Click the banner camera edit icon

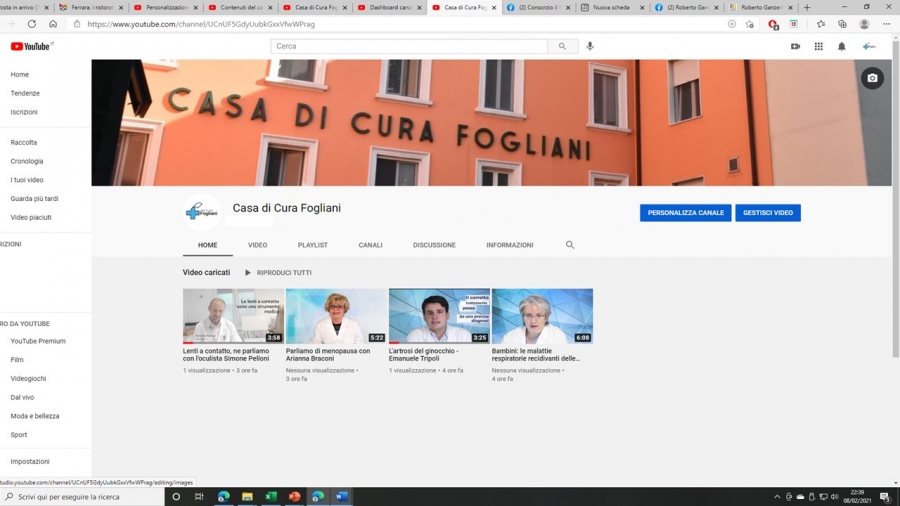tap(872, 78)
